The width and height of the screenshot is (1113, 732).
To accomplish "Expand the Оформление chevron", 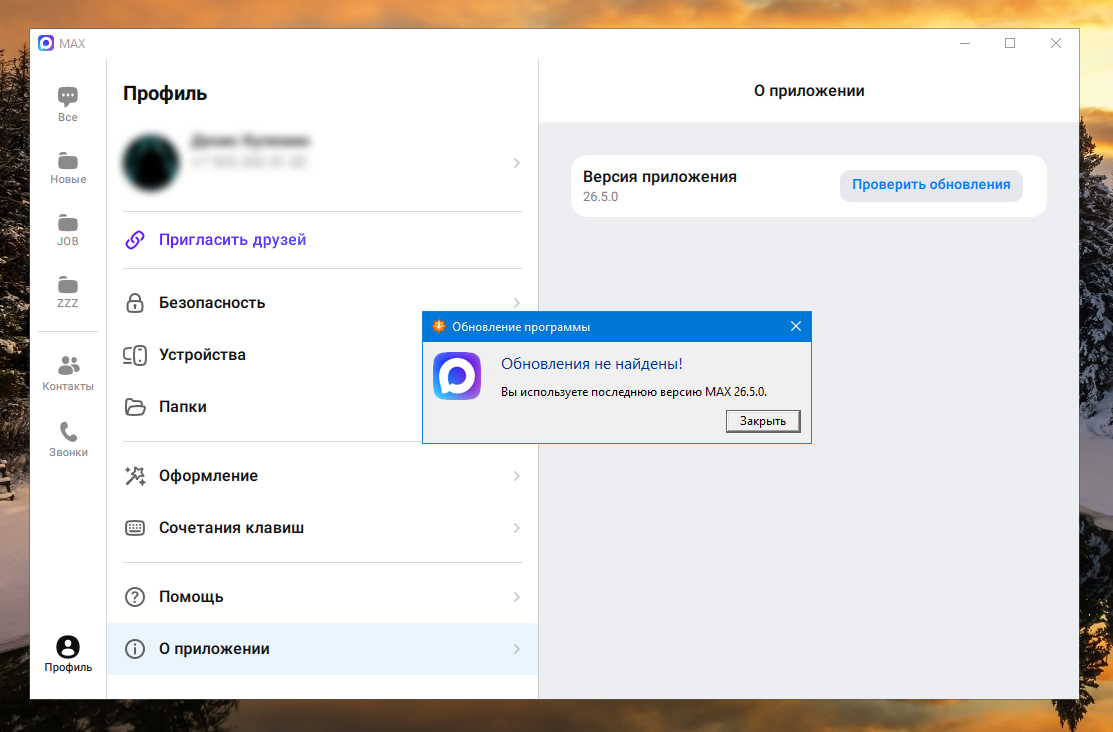I will (517, 476).
